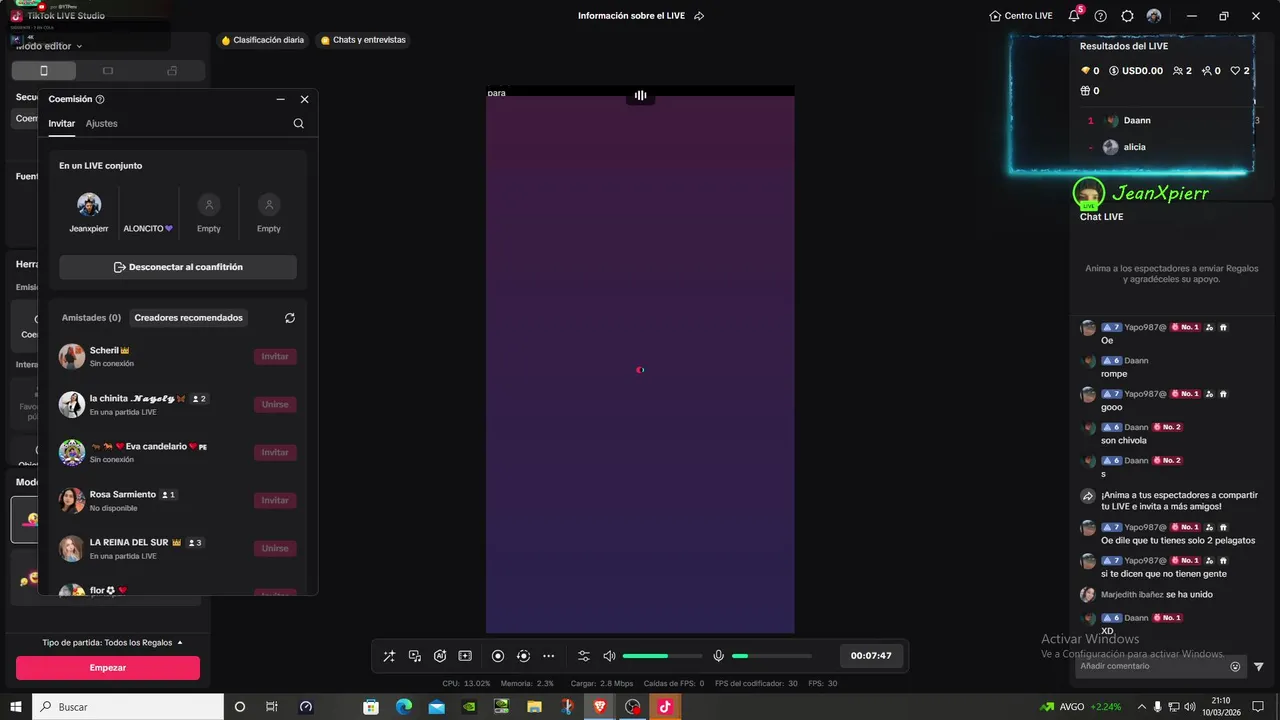The image size is (1280, 720).
Task: Click Unirse next to la chinita Nagely
Action: 275,405
